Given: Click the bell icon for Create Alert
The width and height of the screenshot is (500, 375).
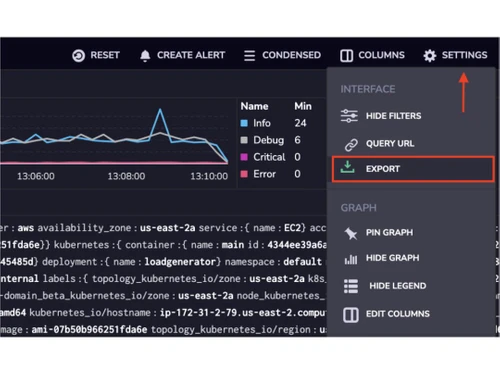Looking at the screenshot, I should (x=145, y=55).
